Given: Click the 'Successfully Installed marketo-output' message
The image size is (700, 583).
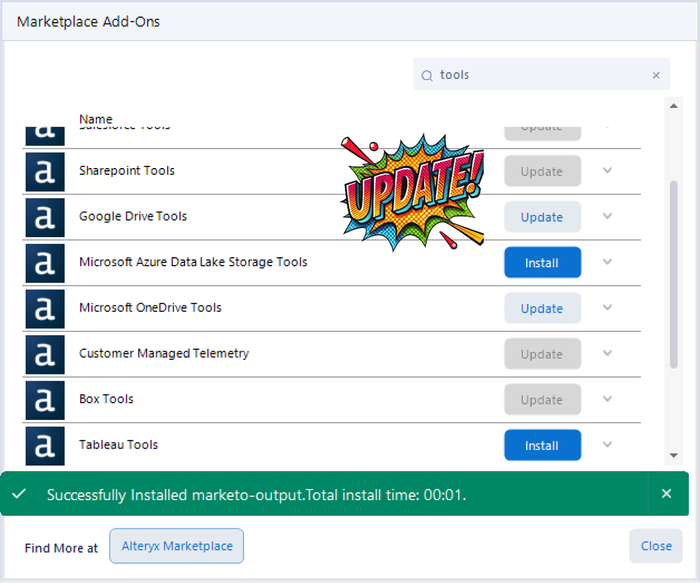Looking at the screenshot, I should (x=256, y=495).
